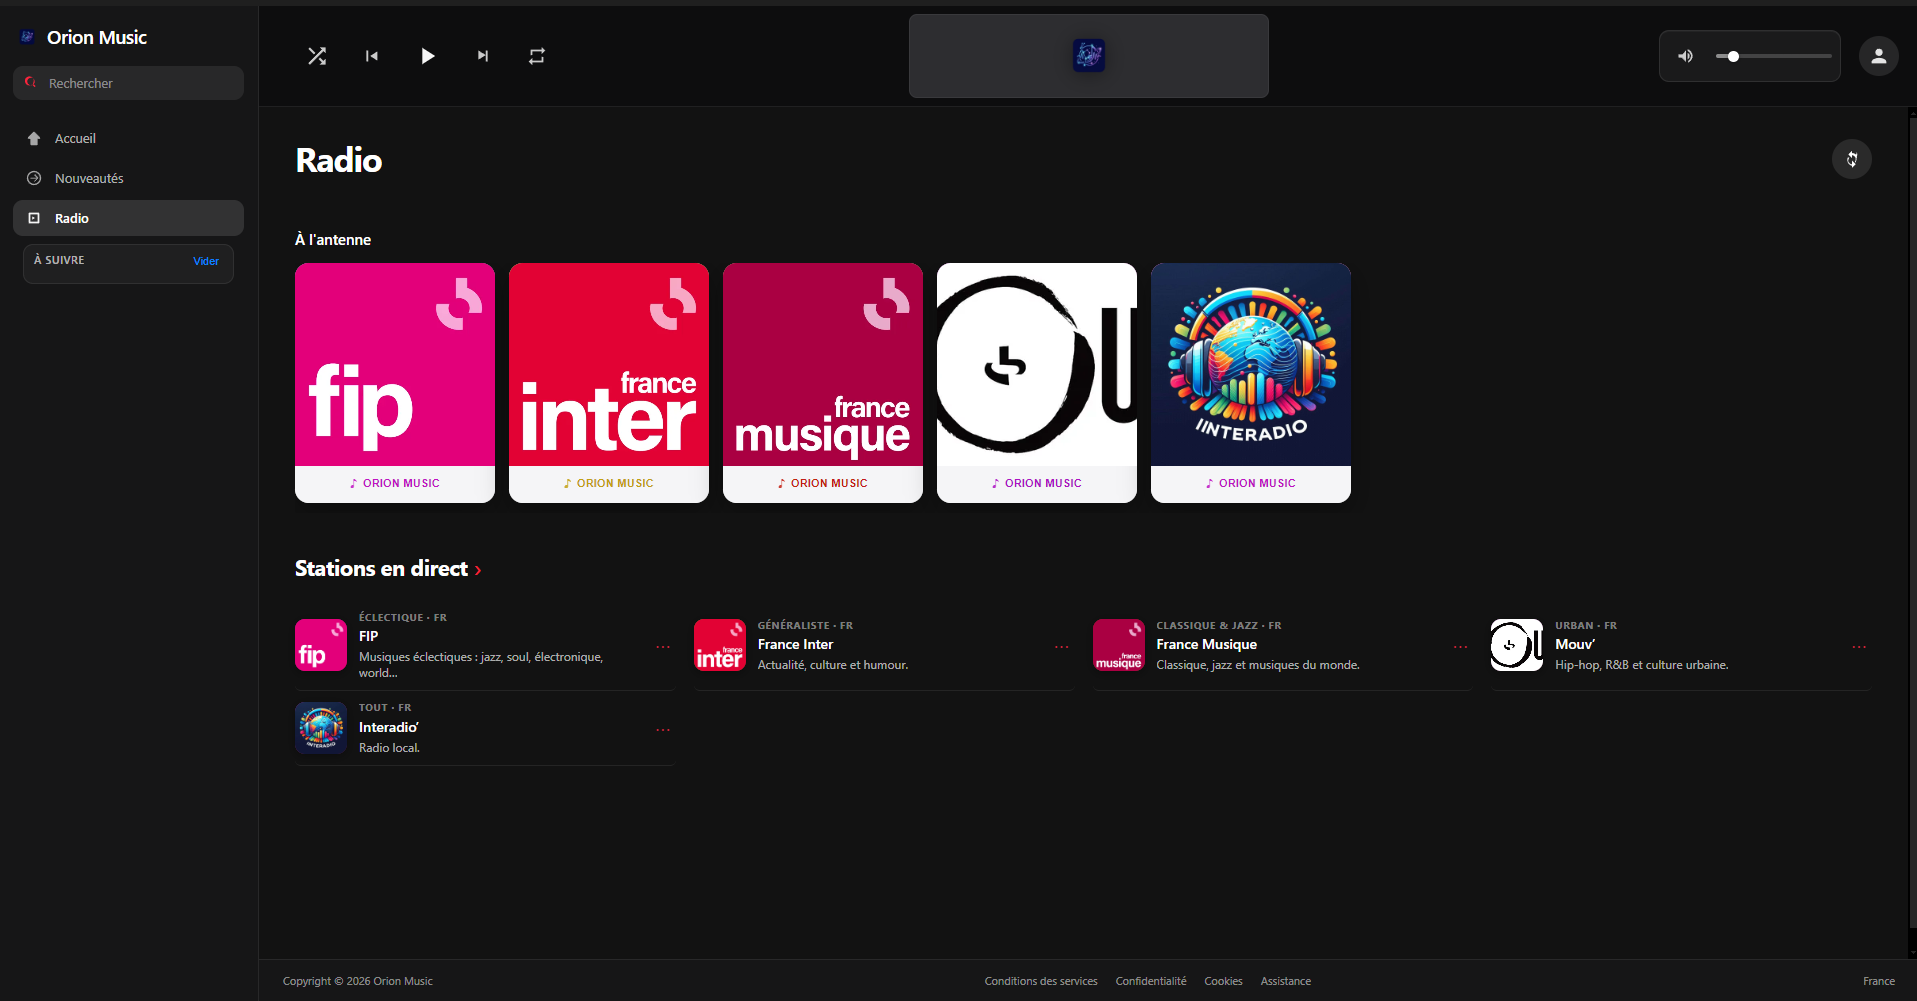Select the France Inter station title
Screen dimensions: 1917x1001
tap(795, 645)
